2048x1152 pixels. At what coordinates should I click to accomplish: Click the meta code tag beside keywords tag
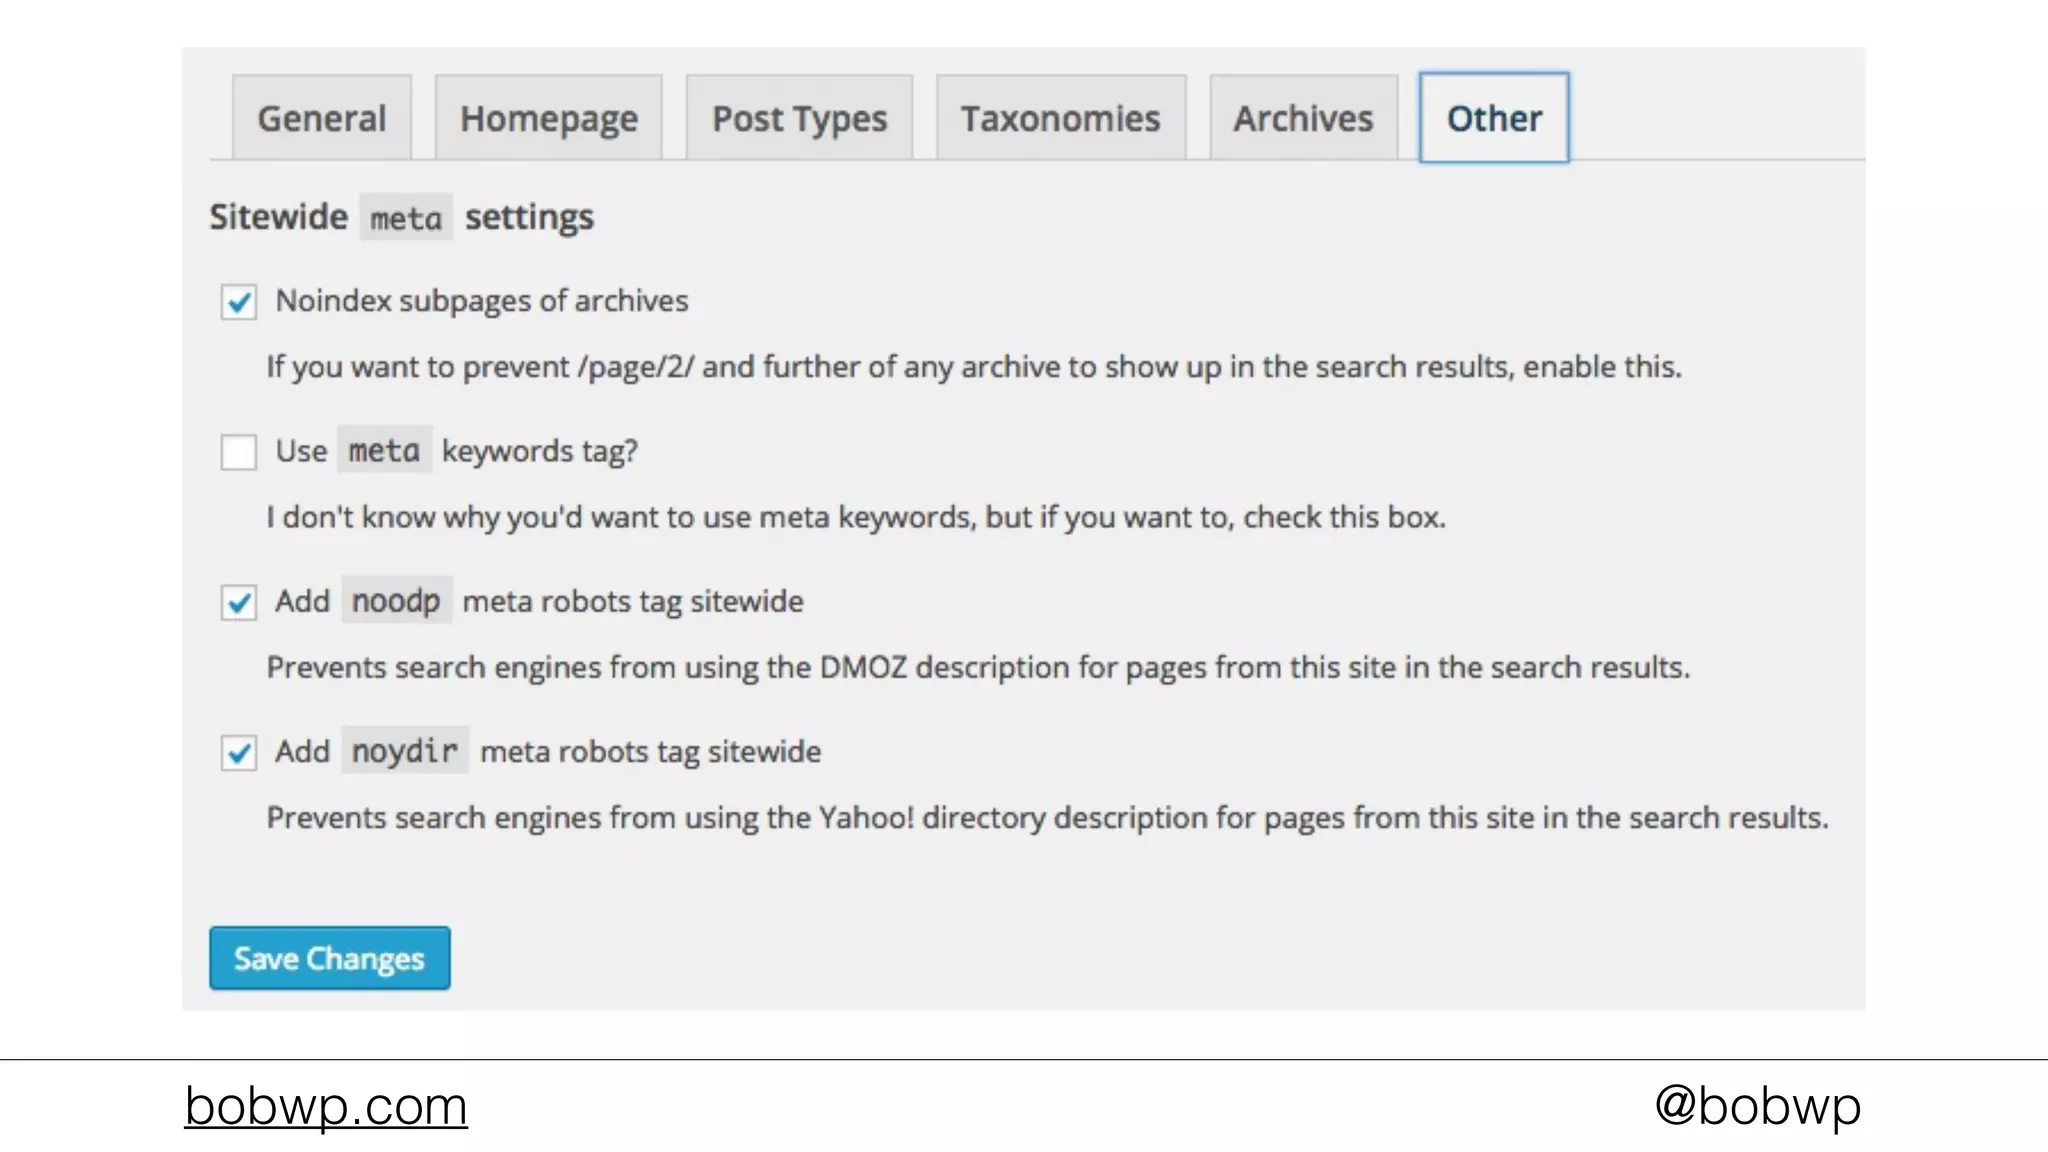click(384, 451)
